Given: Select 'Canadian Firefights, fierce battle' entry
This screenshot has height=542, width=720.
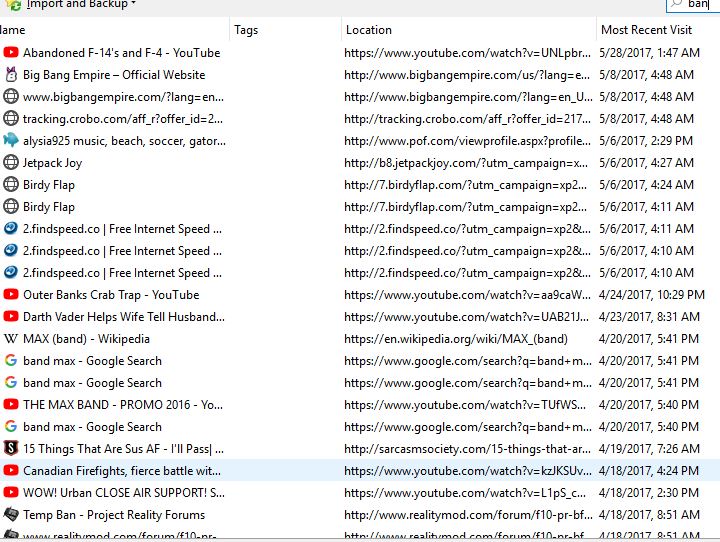Looking at the screenshot, I should click(x=122, y=471).
